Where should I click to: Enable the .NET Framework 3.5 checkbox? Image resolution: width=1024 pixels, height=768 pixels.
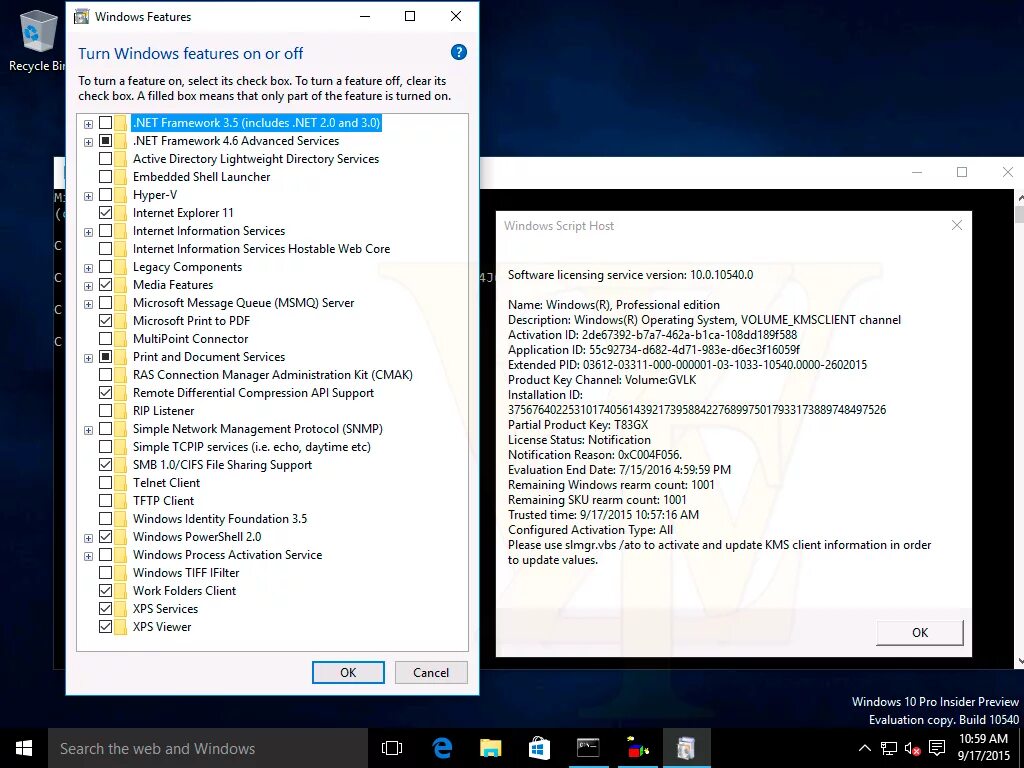tap(105, 123)
